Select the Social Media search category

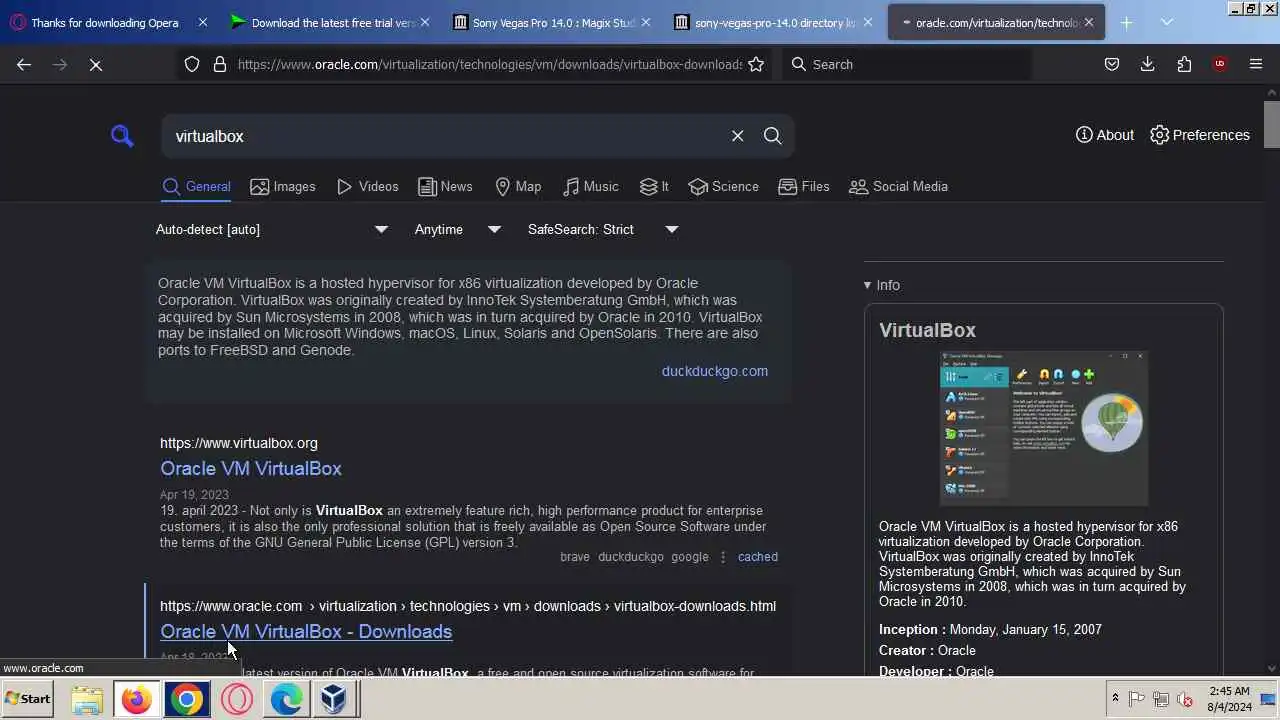point(898,187)
